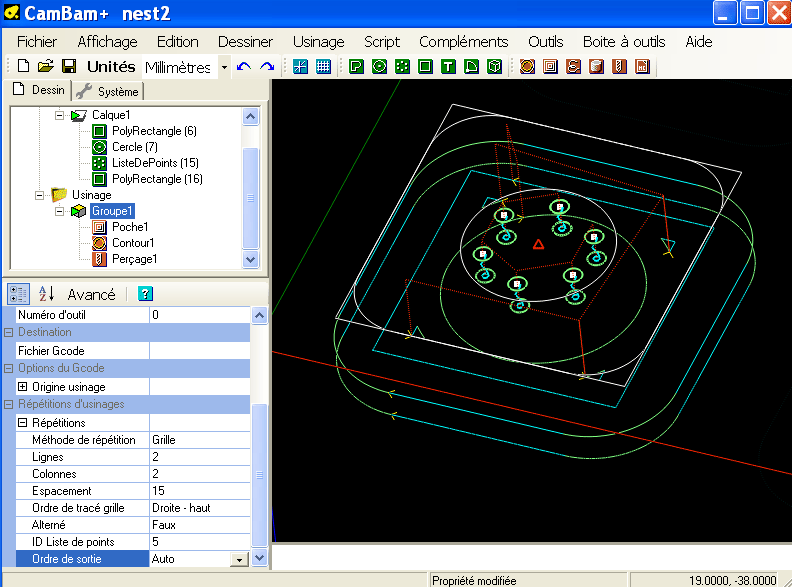Collapse the Calque1 layer node
Screen dimensions: 792x587
tap(60, 115)
